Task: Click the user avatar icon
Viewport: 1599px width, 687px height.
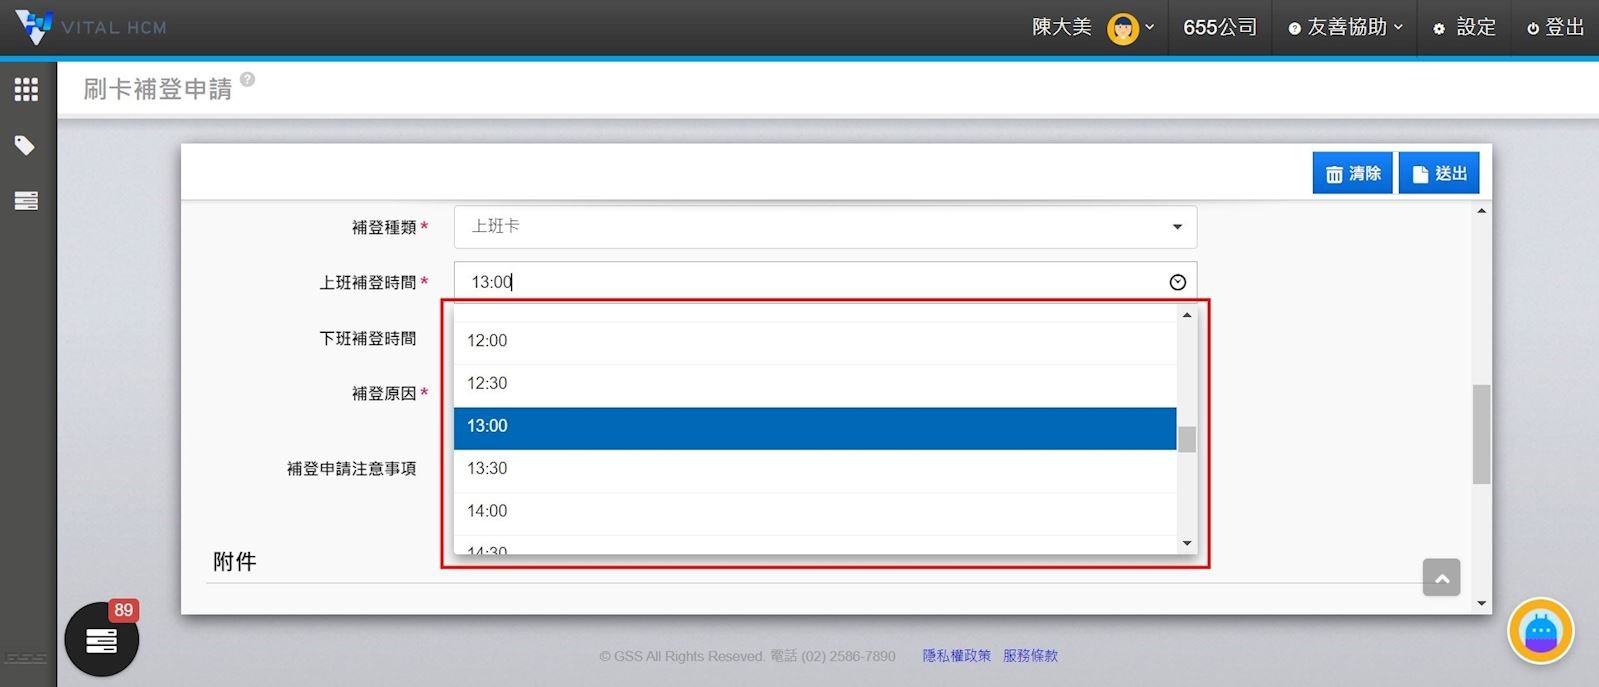Action: [x=1123, y=28]
